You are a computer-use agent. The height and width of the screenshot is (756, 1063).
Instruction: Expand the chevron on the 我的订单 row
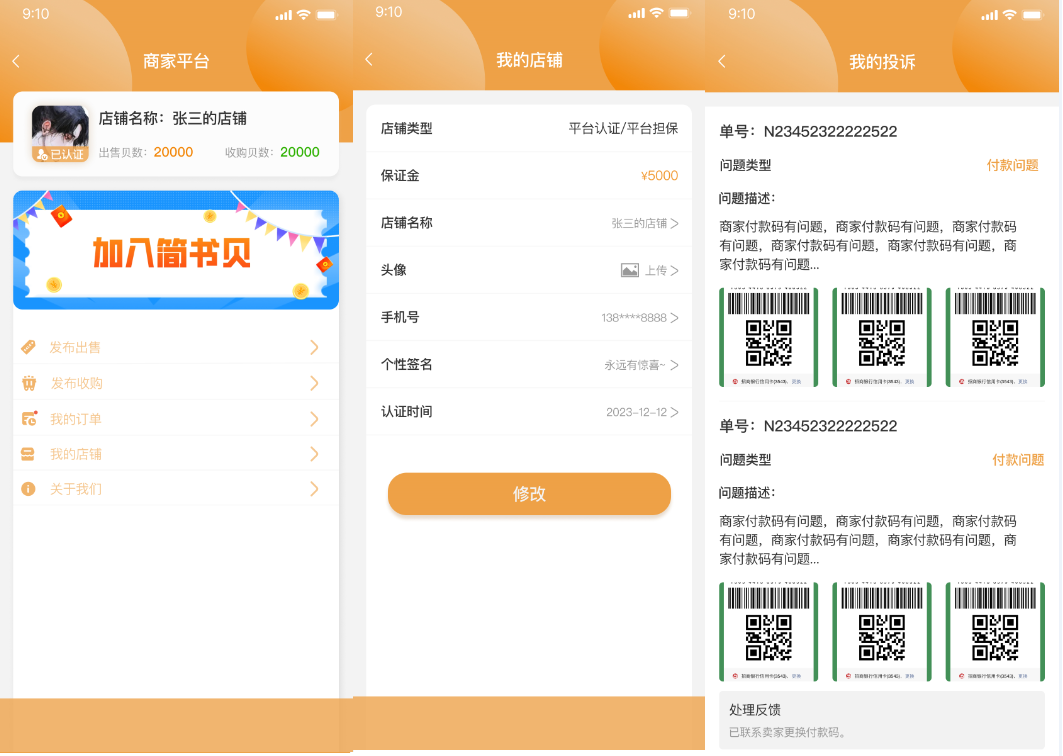pyautogui.click(x=314, y=418)
